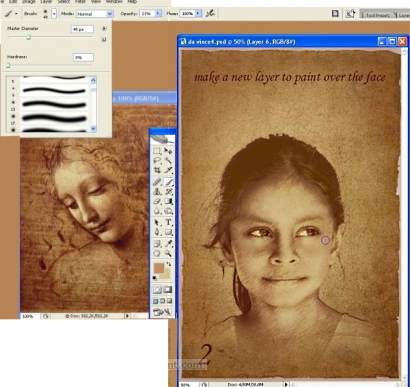The image size is (410, 387).
Task: Select the Eraser tool
Action: pyautogui.click(x=157, y=201)
